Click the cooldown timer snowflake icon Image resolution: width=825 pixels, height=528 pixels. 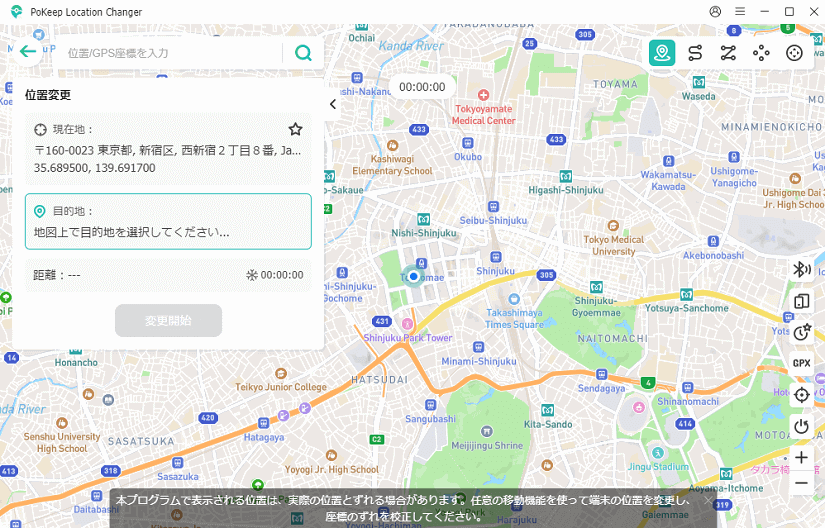point(252,275)
